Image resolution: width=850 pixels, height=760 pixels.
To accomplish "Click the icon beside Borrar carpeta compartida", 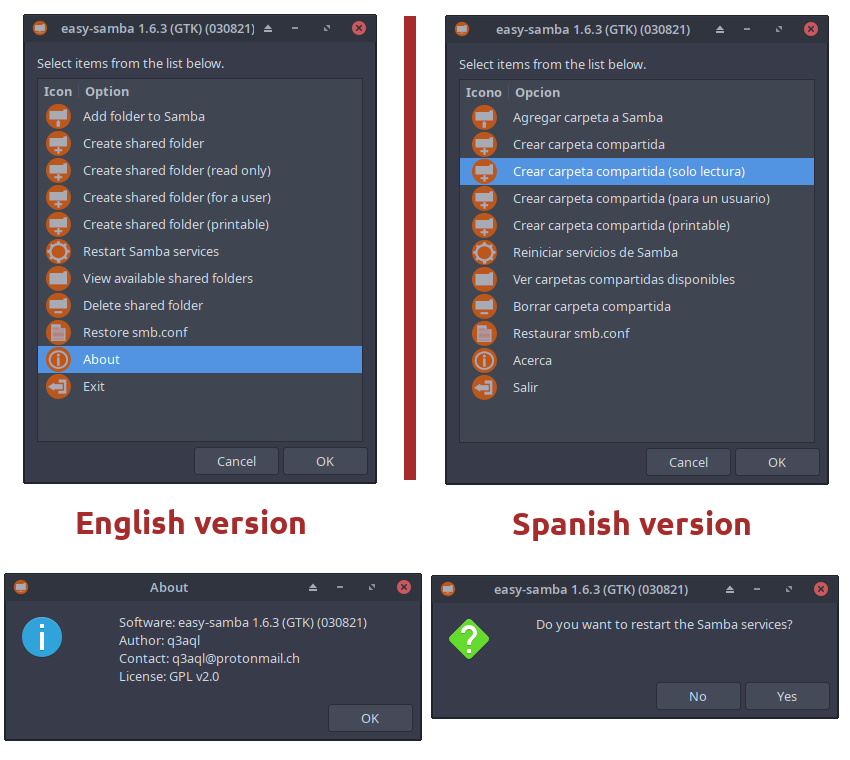I will point(484,307).
